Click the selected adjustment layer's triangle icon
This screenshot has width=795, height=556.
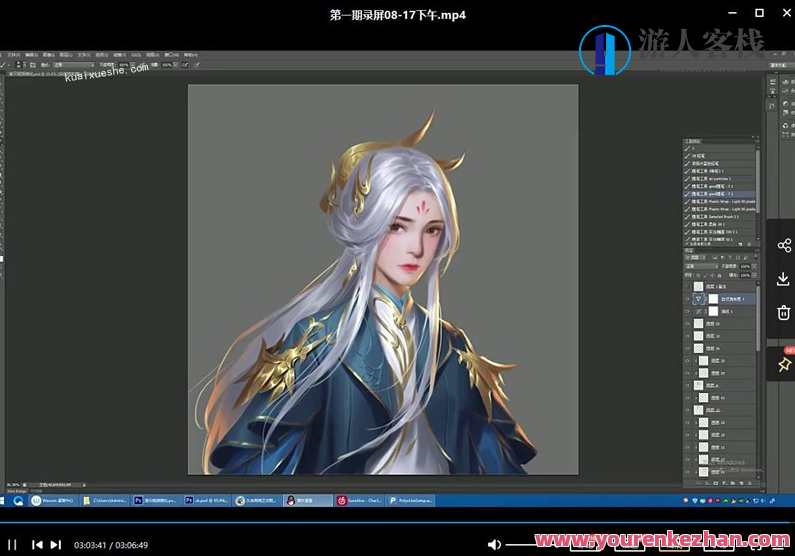click(x=698, y=299)
